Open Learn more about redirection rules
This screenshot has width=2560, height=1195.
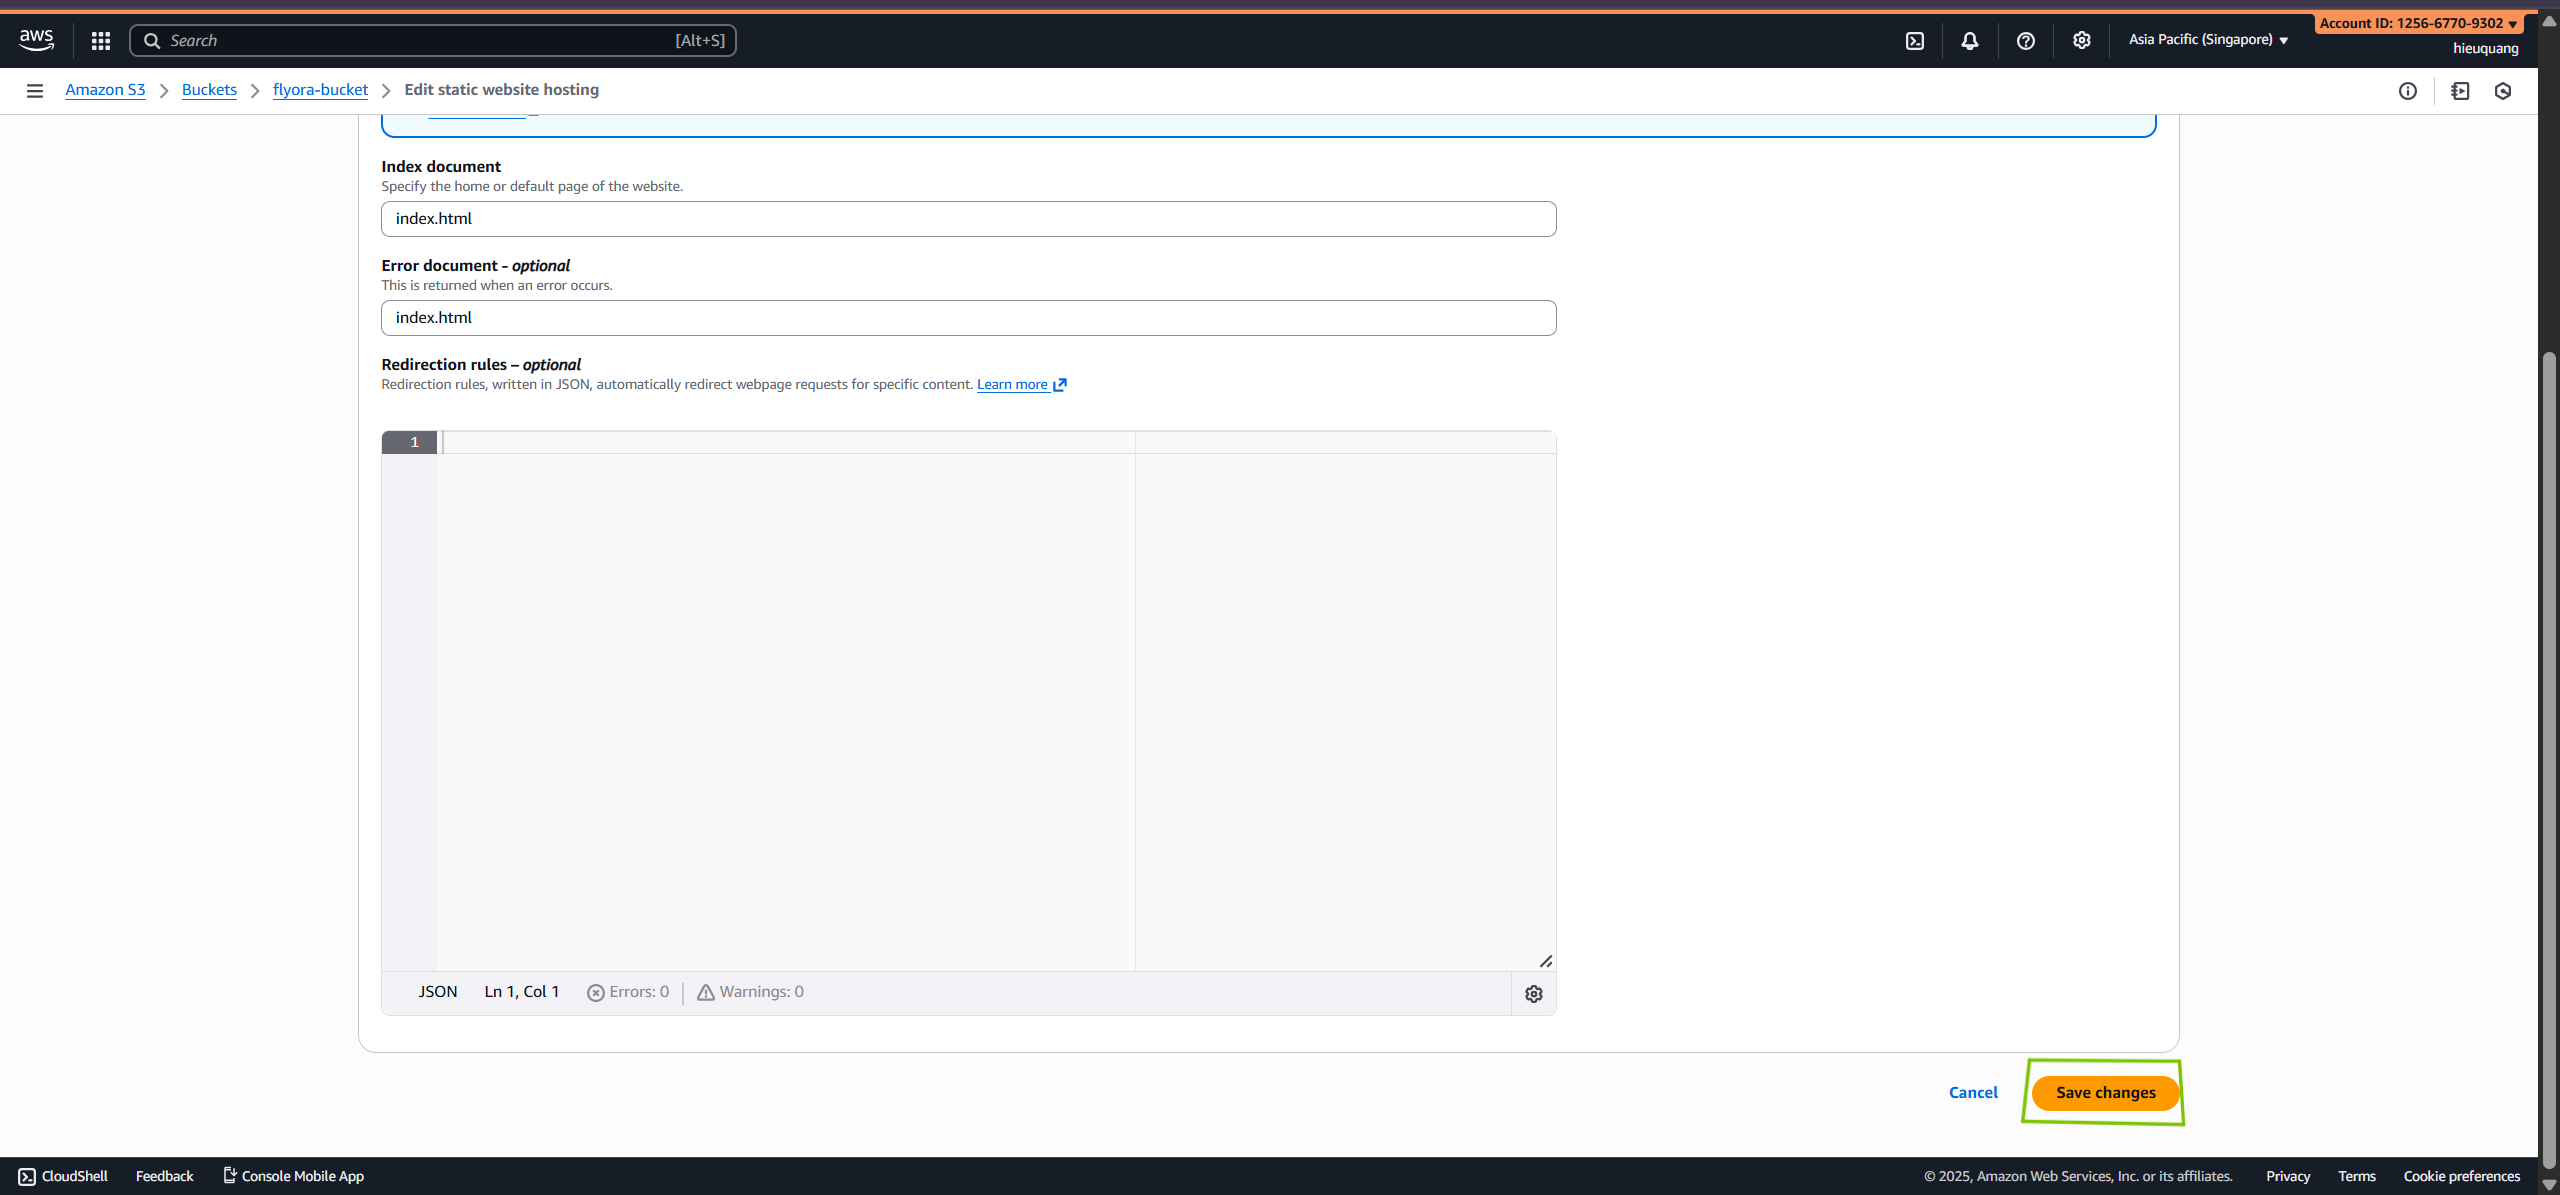tap(1014, 384)
